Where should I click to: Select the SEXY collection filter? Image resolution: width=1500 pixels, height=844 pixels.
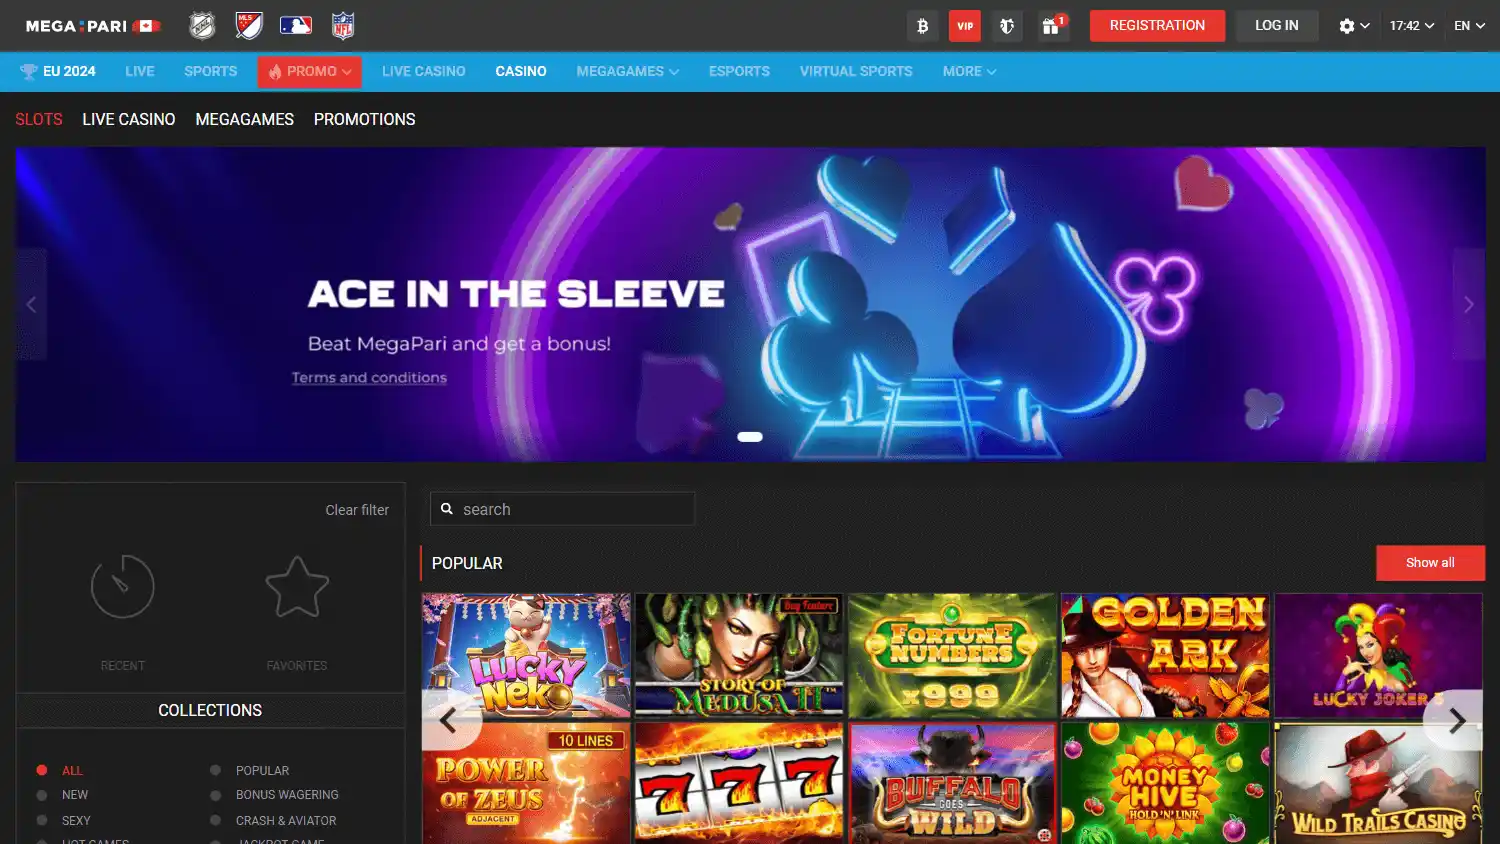click(x=63, y=821)
